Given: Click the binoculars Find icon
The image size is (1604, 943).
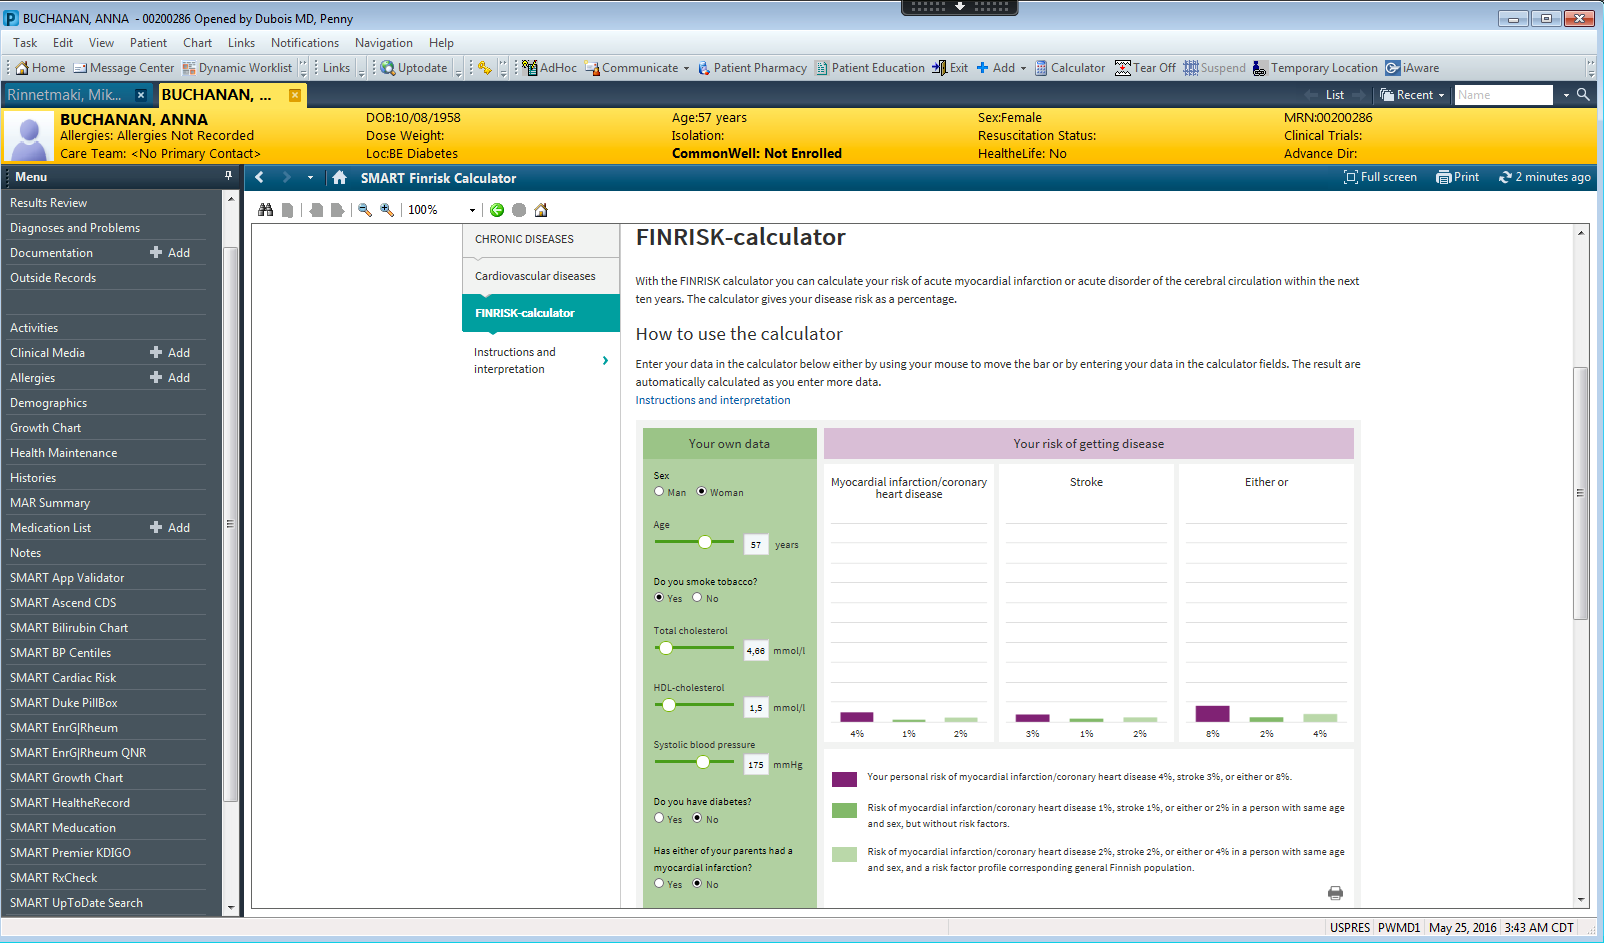Looking at the screenshot, I should (x=265, y=210).
